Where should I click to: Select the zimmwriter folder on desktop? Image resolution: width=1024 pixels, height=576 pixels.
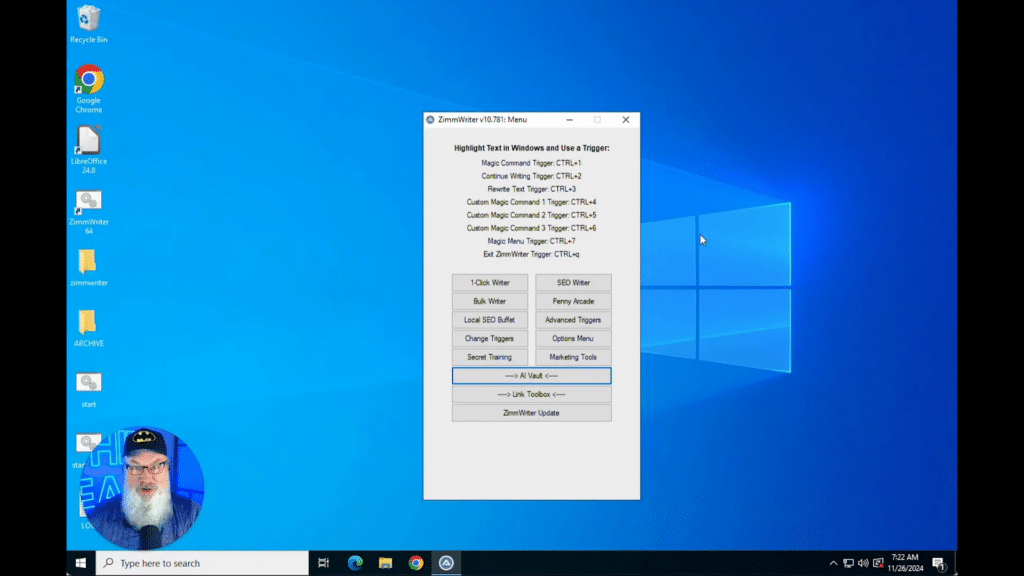click(89, 267)
